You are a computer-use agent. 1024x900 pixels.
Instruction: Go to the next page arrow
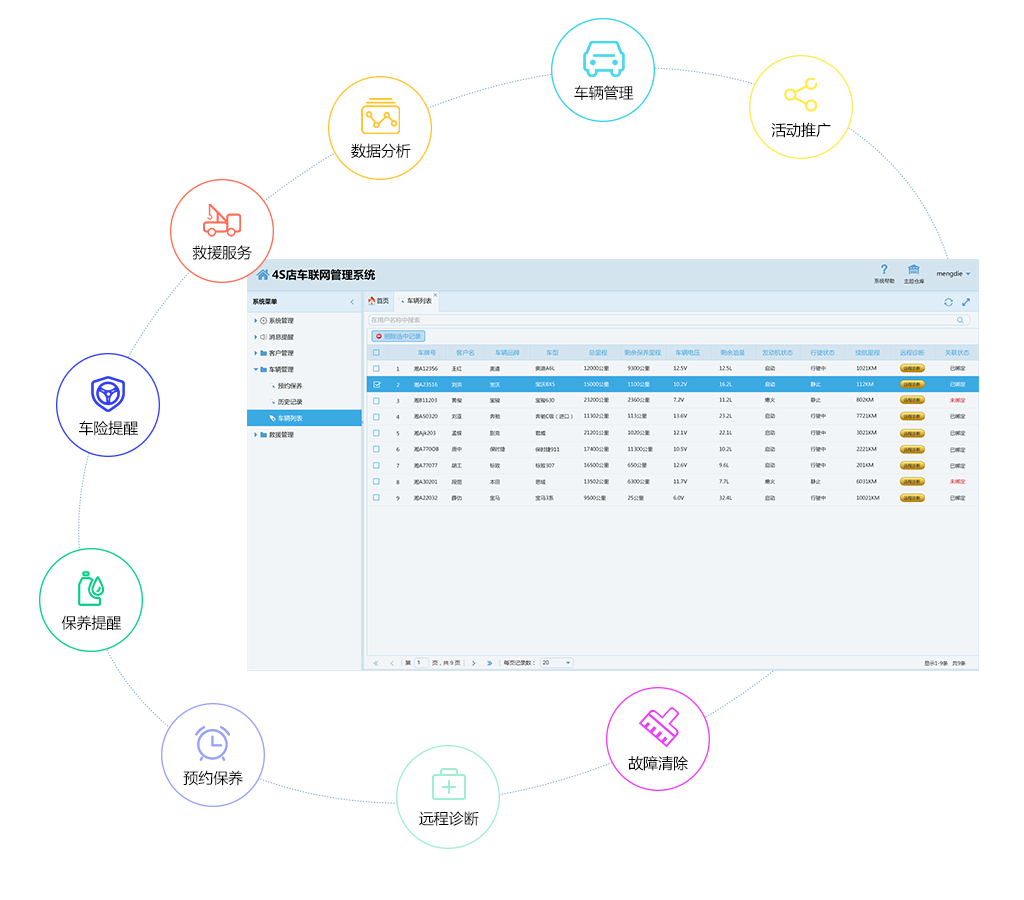(473, 663)
